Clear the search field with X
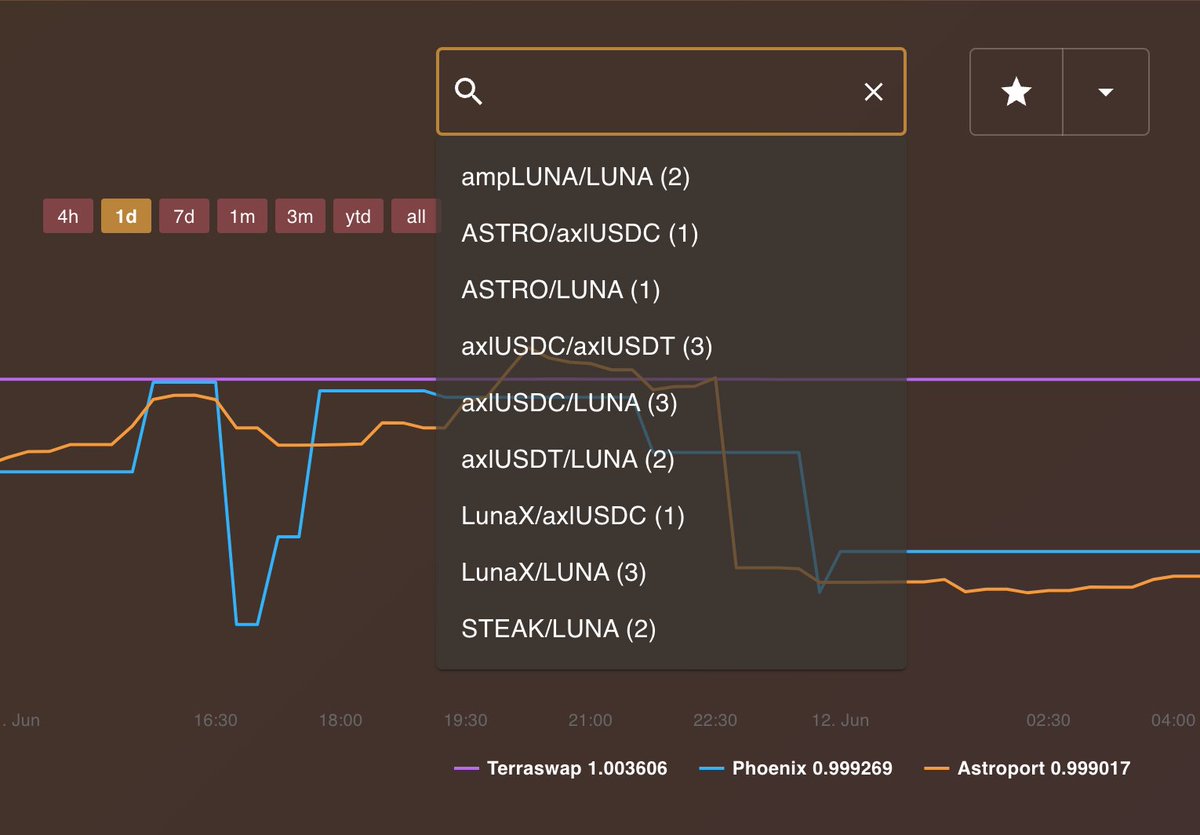The image size is (1200, 835). coord(873,92)
